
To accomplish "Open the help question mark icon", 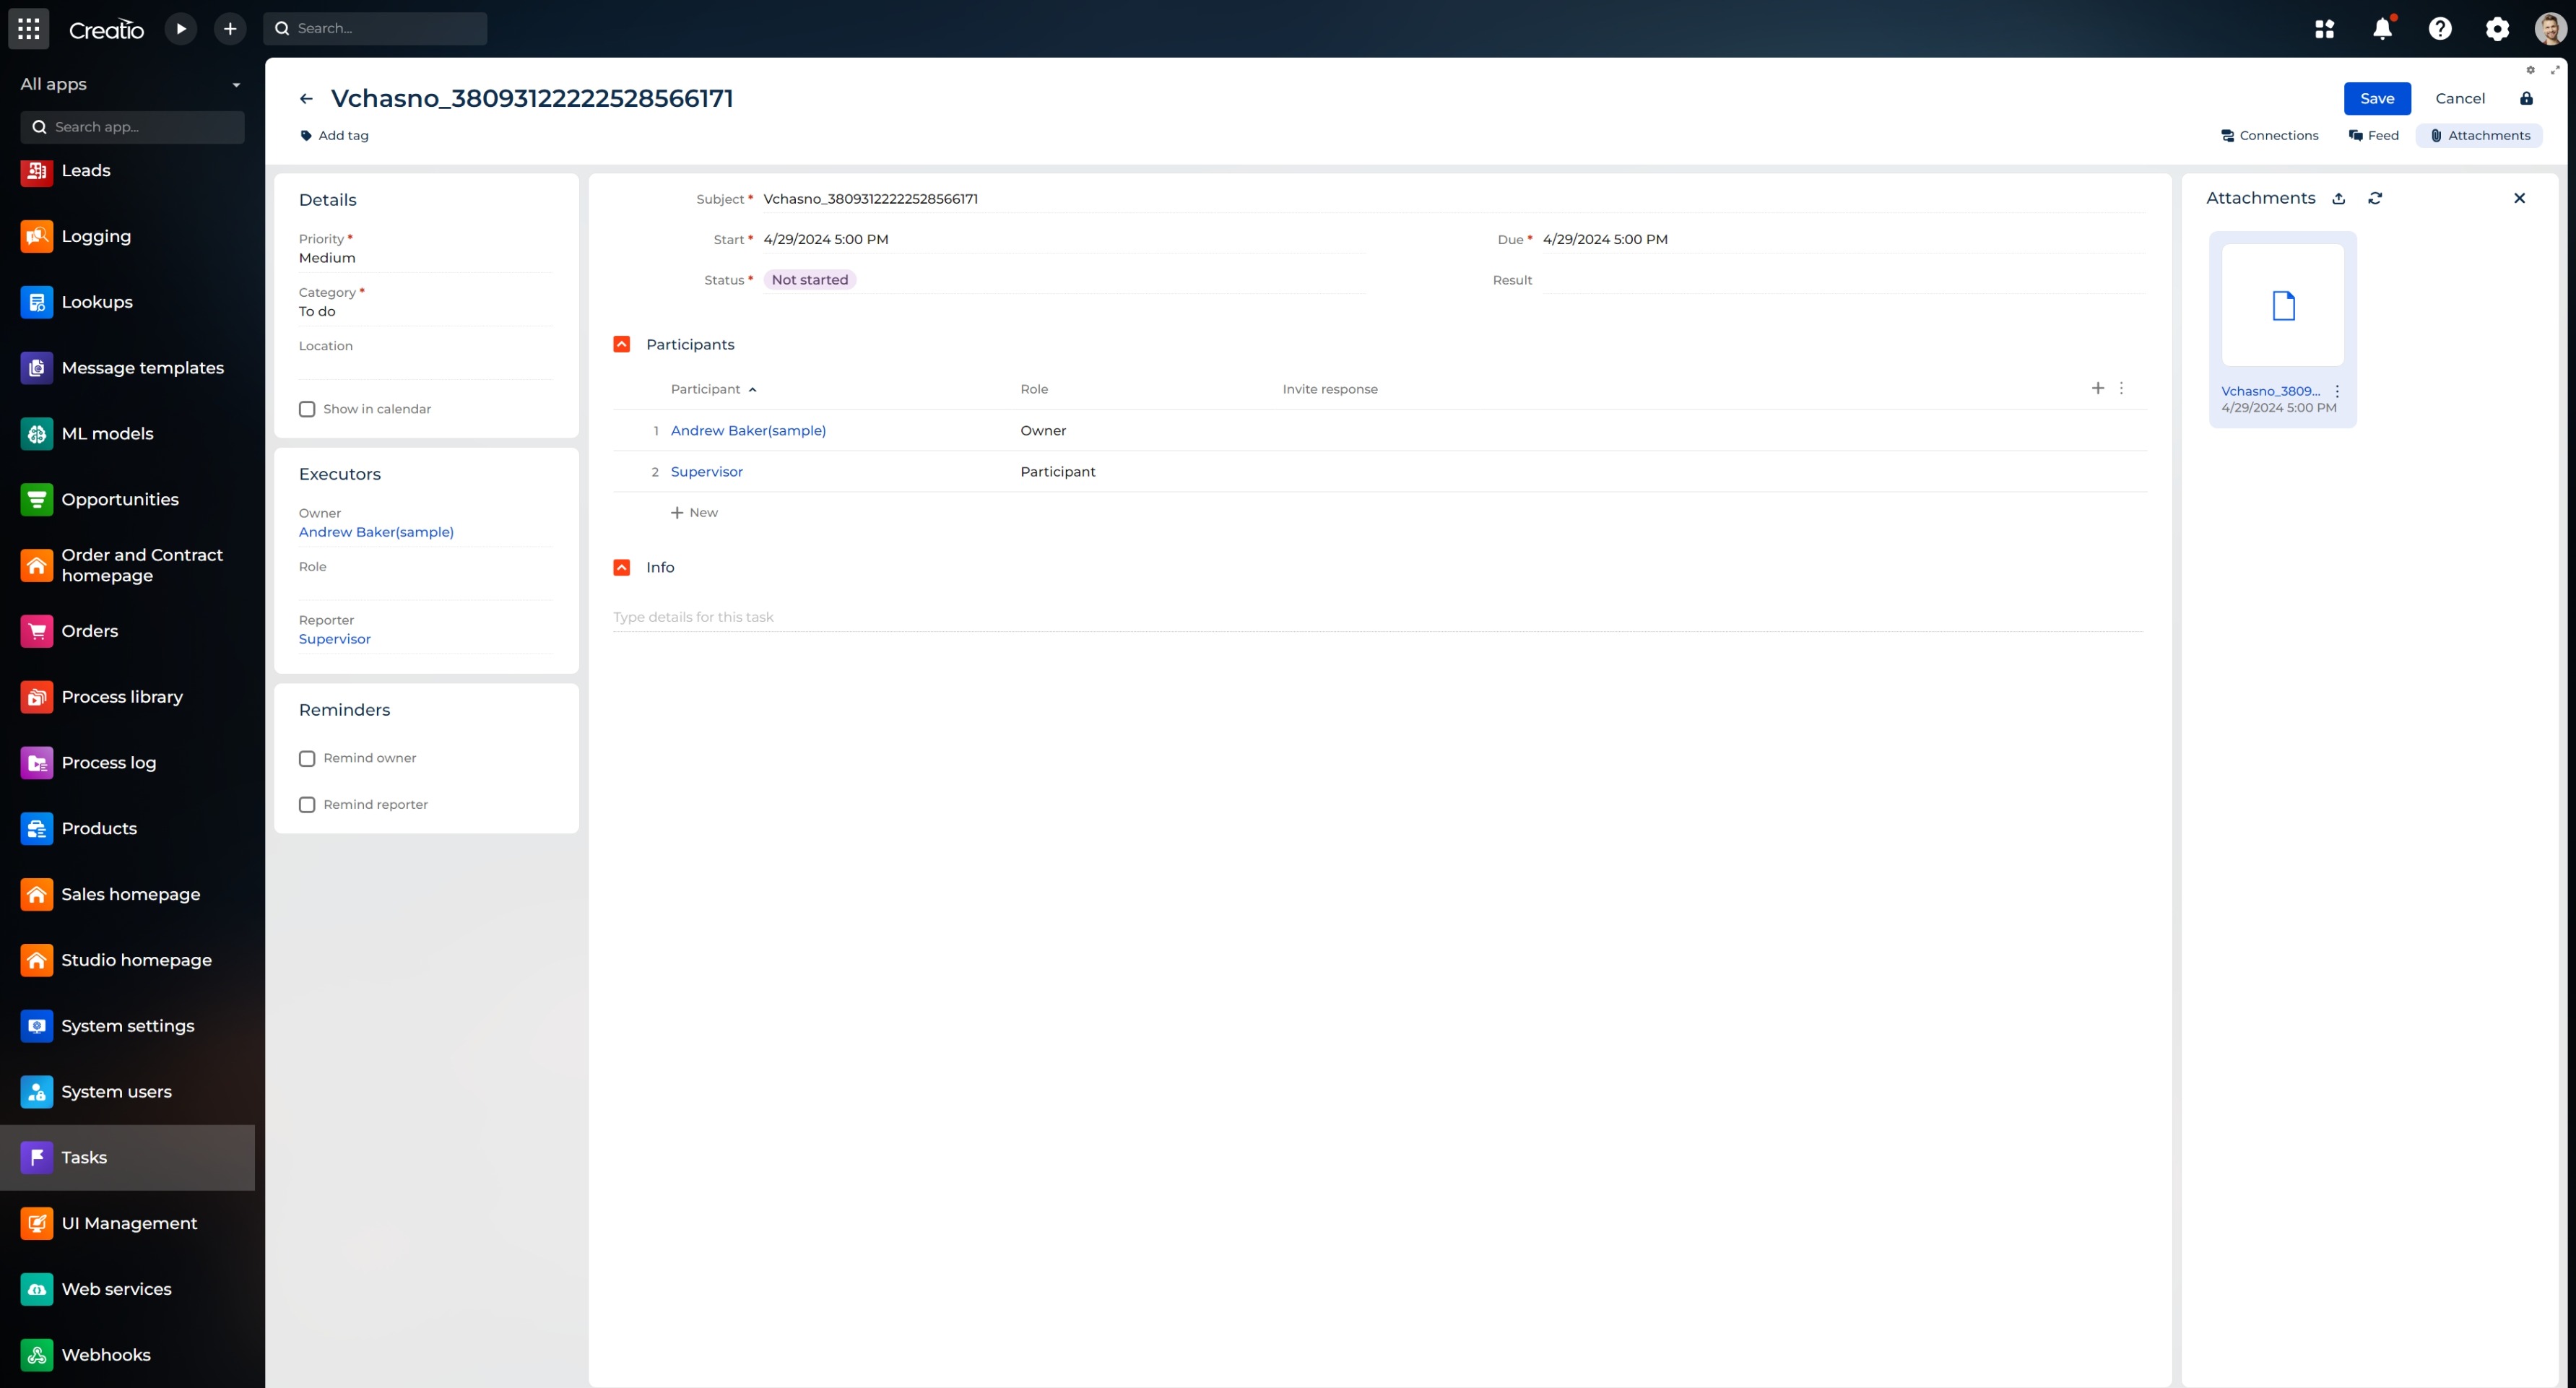I will click(2440, 29).
